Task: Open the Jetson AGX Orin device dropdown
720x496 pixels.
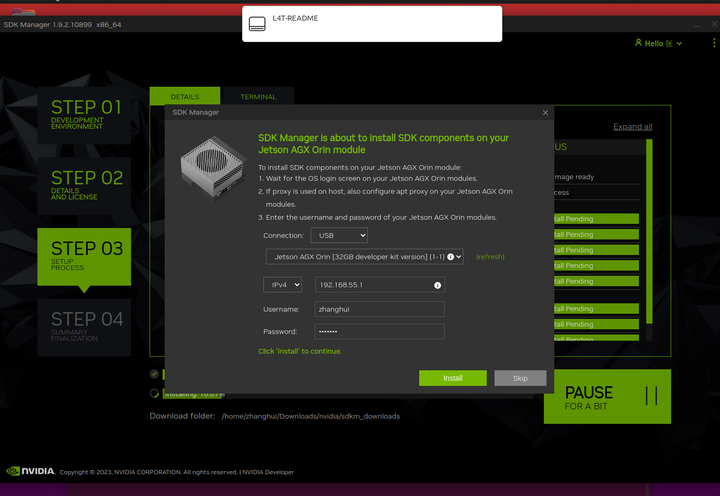Action: point(364,257)
